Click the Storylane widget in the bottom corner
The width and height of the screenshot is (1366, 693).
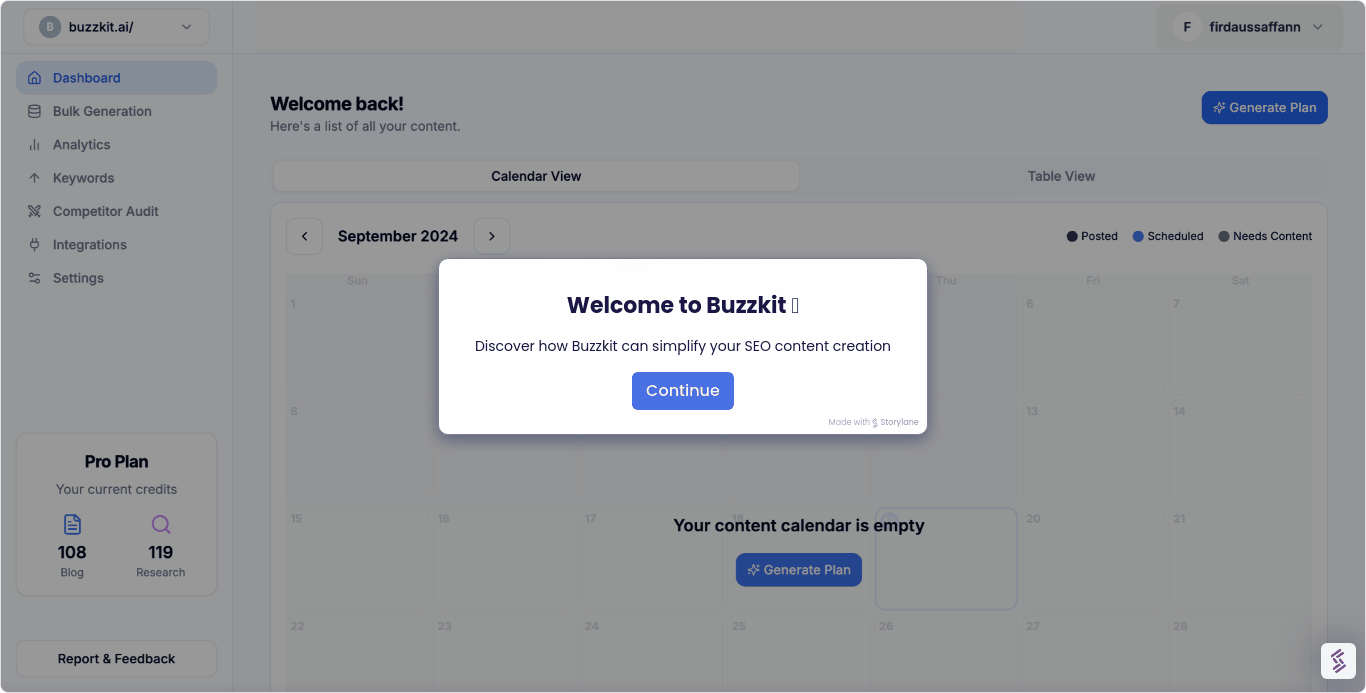[1338, 661]
